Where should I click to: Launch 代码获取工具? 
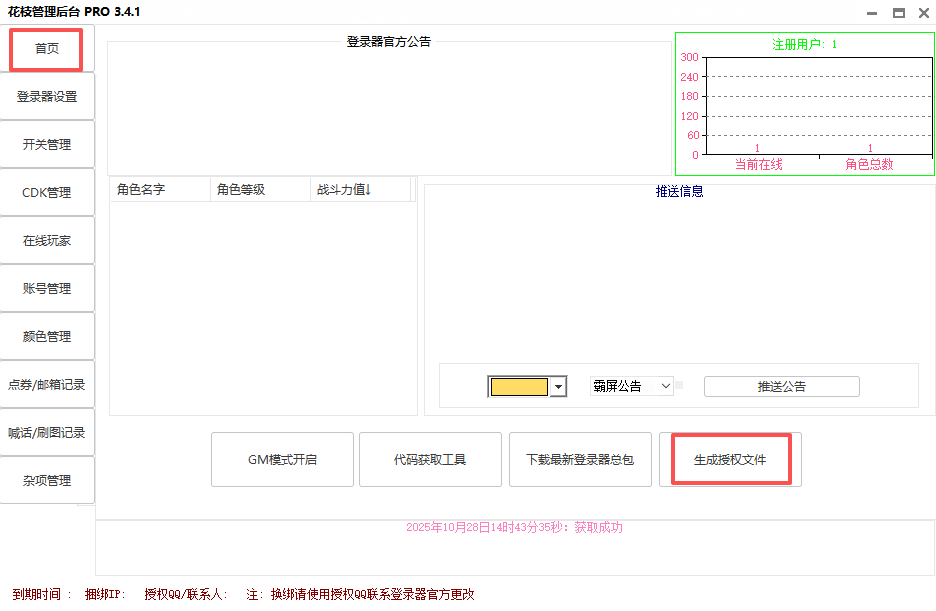[x=430, y=460]
